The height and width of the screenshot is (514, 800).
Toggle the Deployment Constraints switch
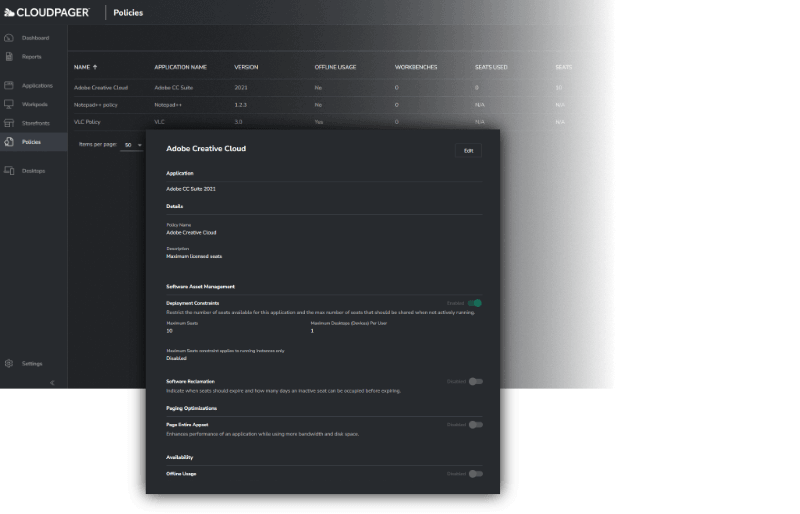[x=475, y=303]
